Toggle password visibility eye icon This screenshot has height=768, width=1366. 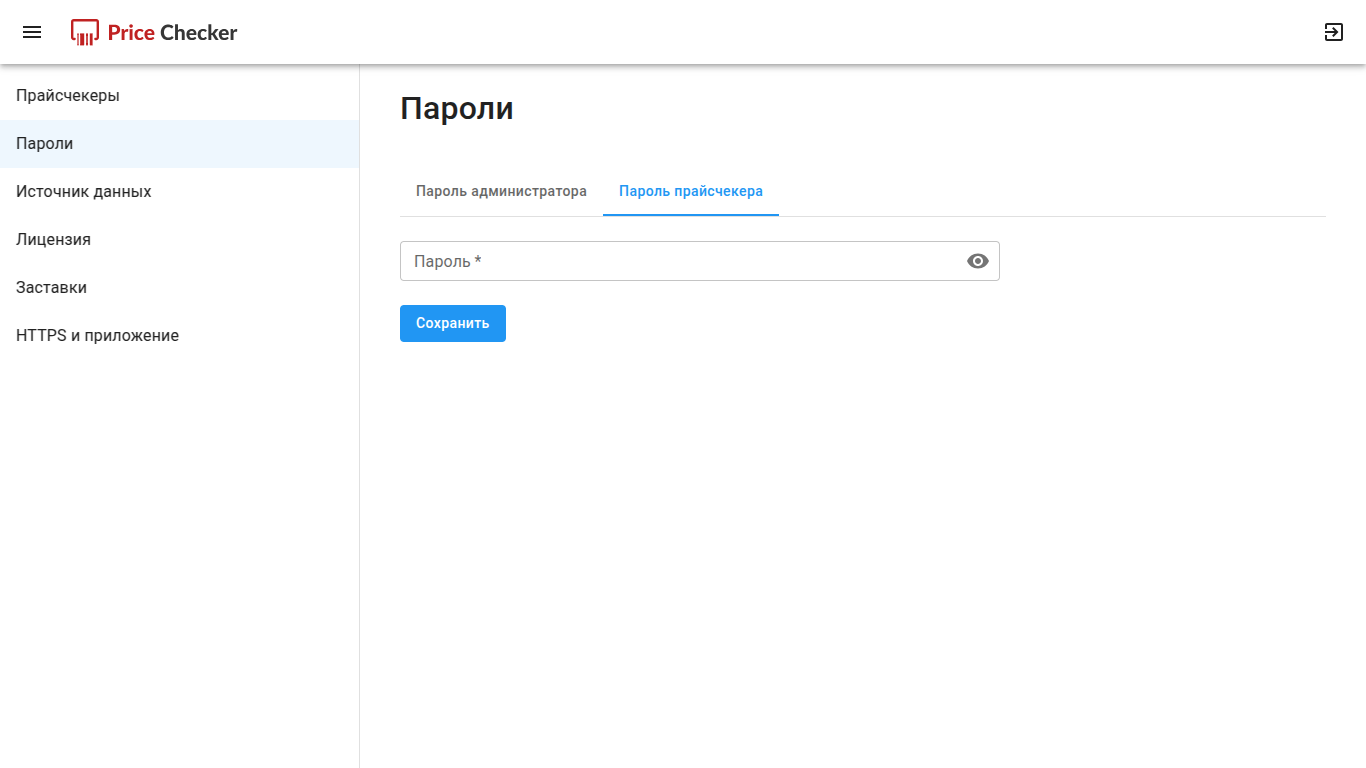click(978, 261)
